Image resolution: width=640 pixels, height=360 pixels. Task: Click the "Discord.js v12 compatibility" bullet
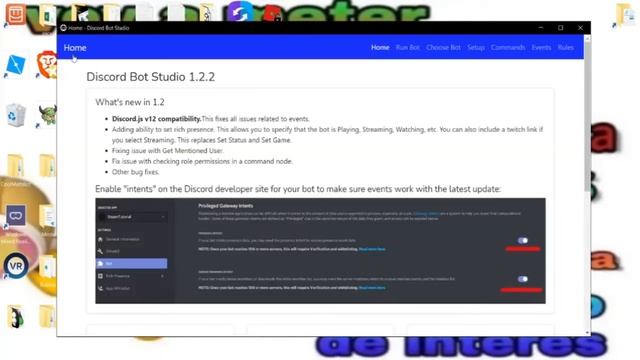[x=211, y=119]
